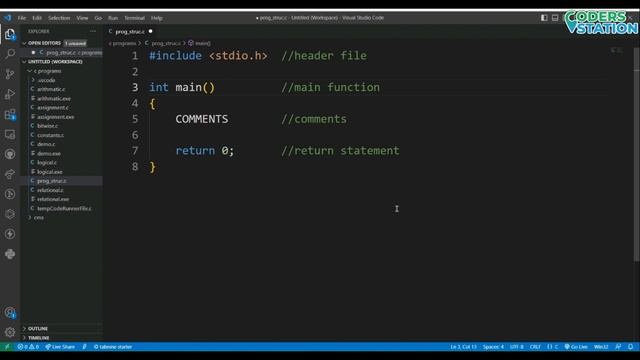Toggle panel layout icon in title bar
This screenshot has width=640, height=360.
pos(555,18)
